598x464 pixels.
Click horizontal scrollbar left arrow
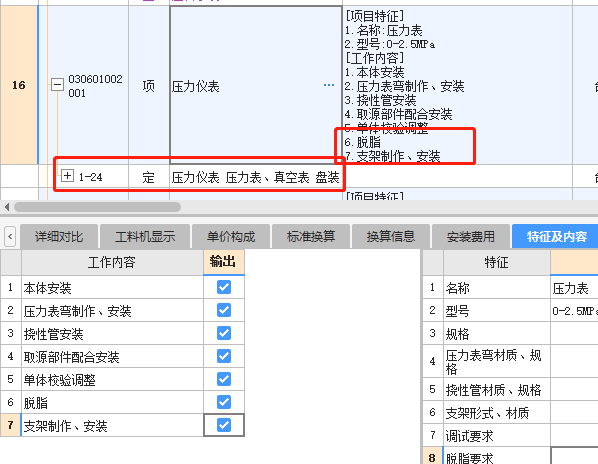[x=7, y=207]
